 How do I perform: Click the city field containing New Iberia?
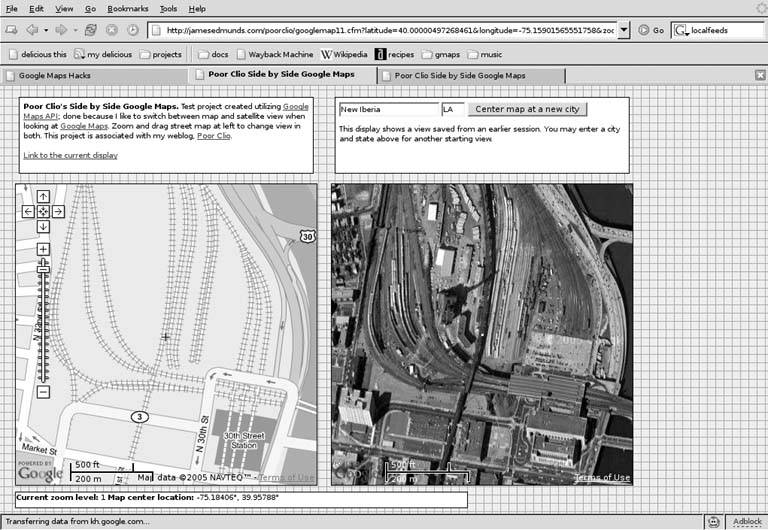pos(388,109)
